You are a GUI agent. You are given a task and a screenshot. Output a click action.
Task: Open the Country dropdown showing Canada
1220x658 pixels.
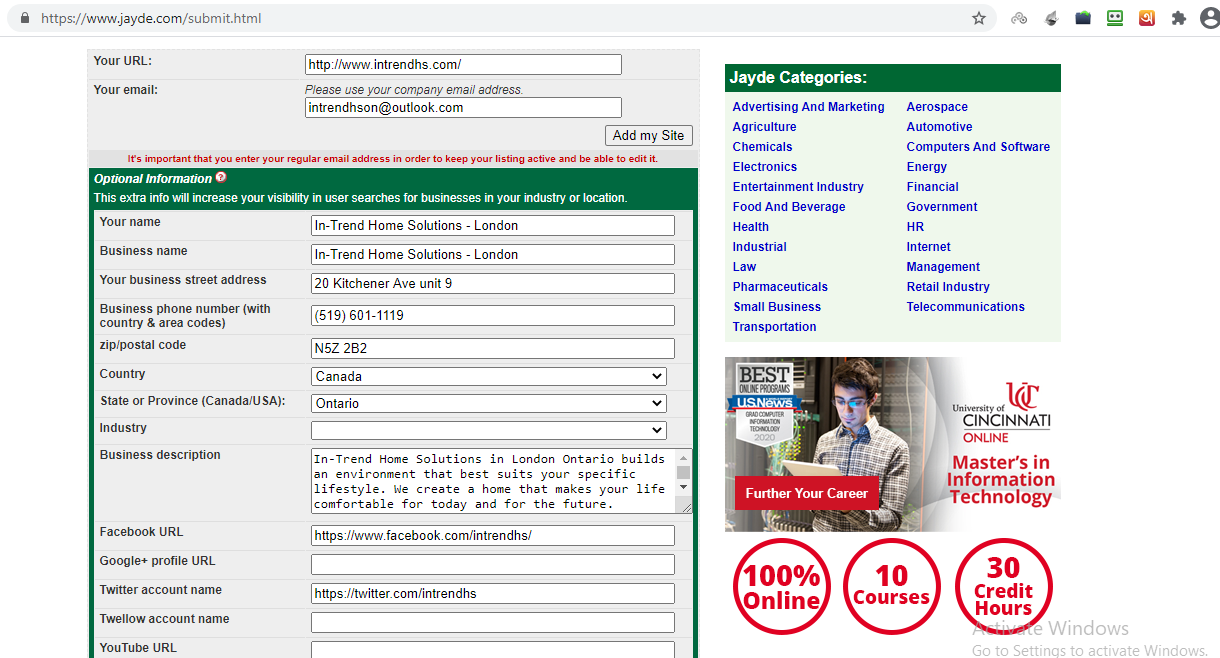489,376
